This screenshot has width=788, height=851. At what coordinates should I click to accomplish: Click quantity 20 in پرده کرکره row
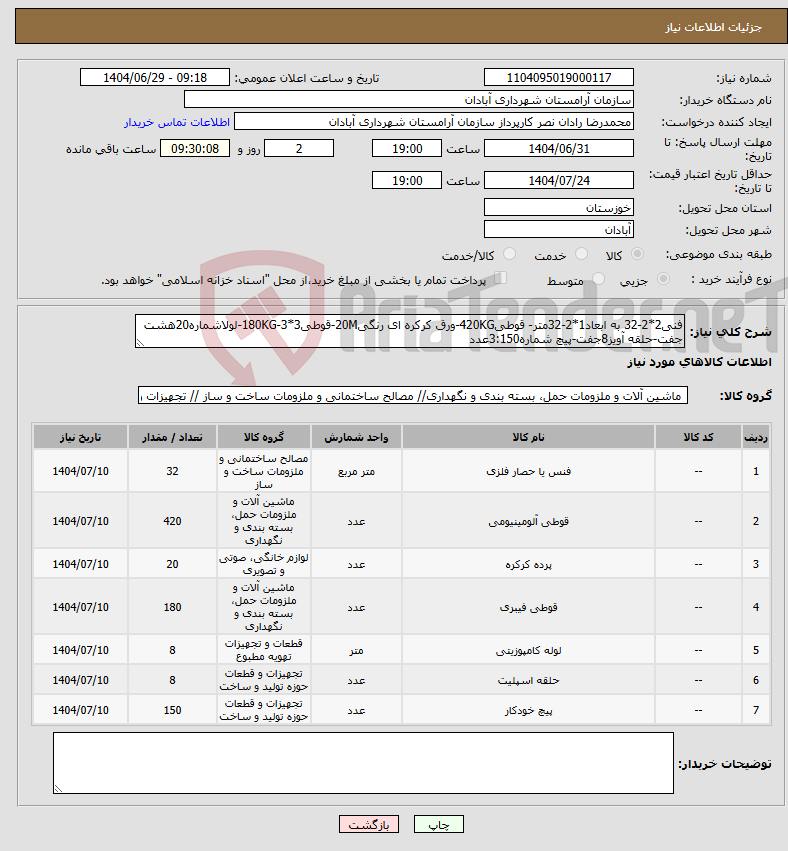(172, 564)
